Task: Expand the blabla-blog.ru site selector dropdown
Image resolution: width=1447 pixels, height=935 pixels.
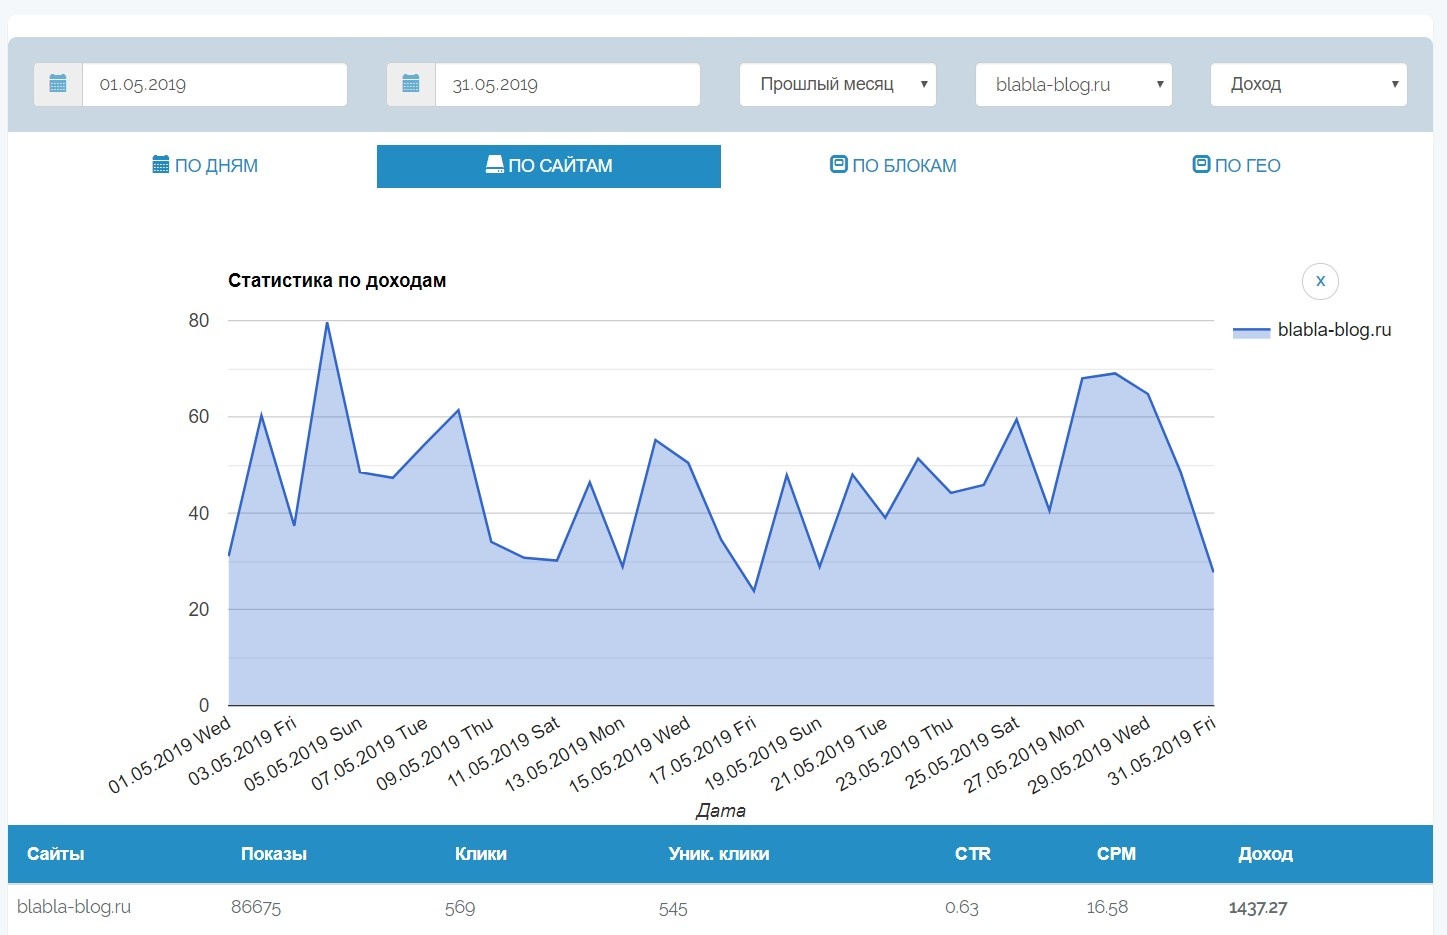Action: tap(1073, 85)
